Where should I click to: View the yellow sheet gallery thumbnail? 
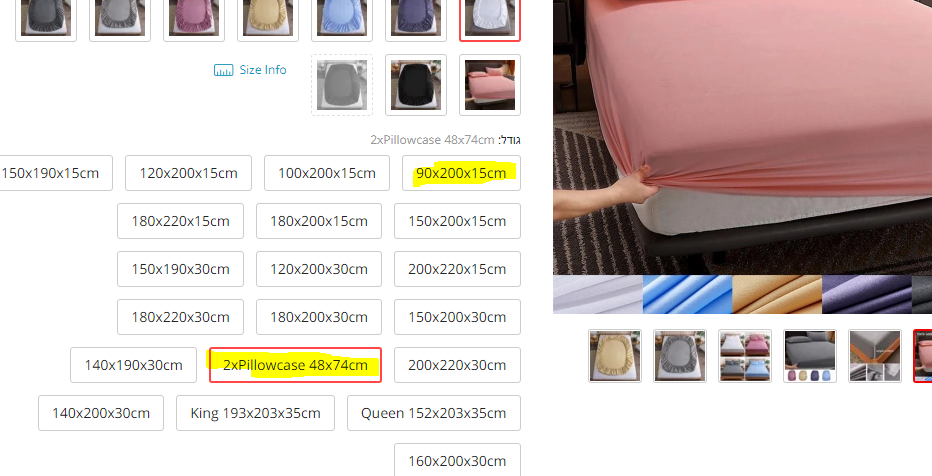[615, 356]
